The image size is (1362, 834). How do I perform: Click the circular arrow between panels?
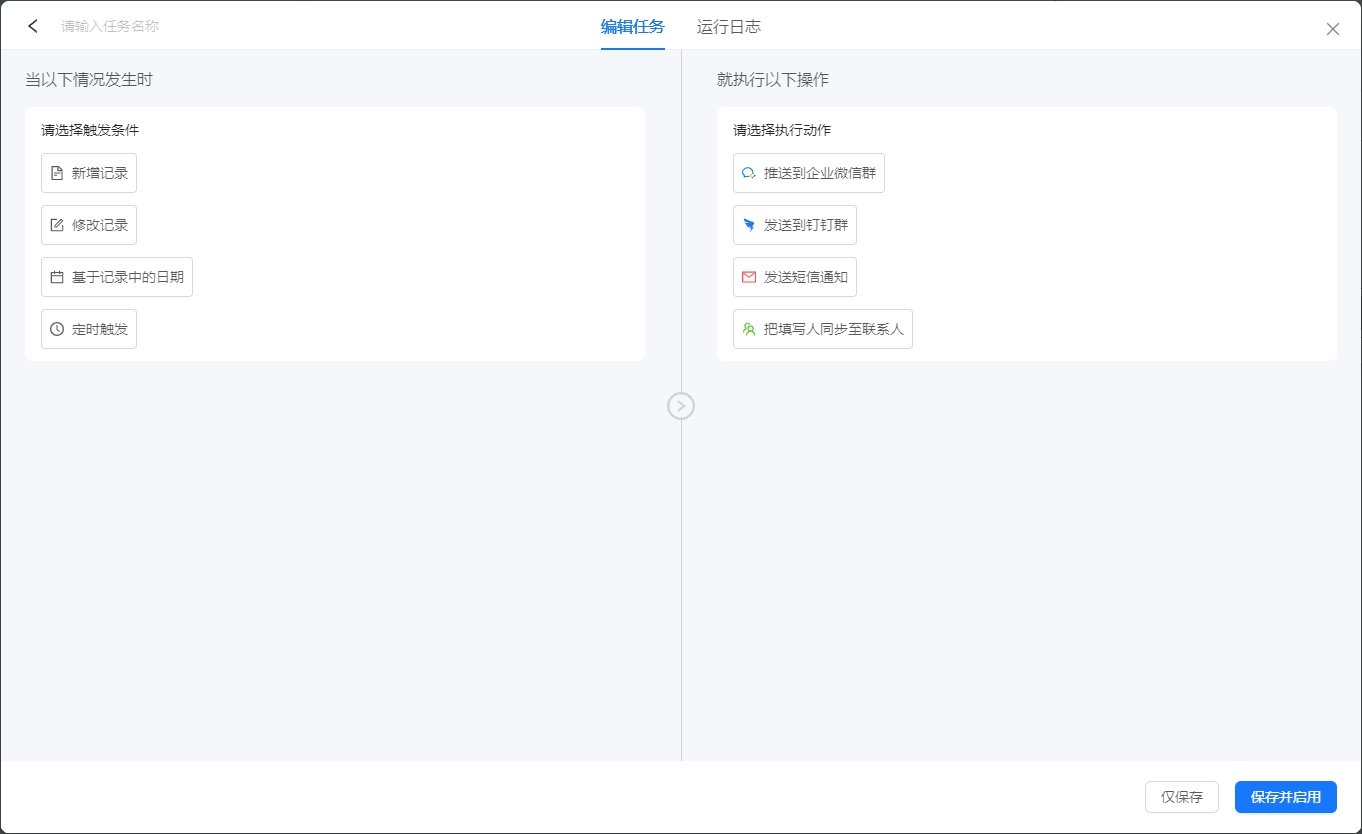pos(681,405)
